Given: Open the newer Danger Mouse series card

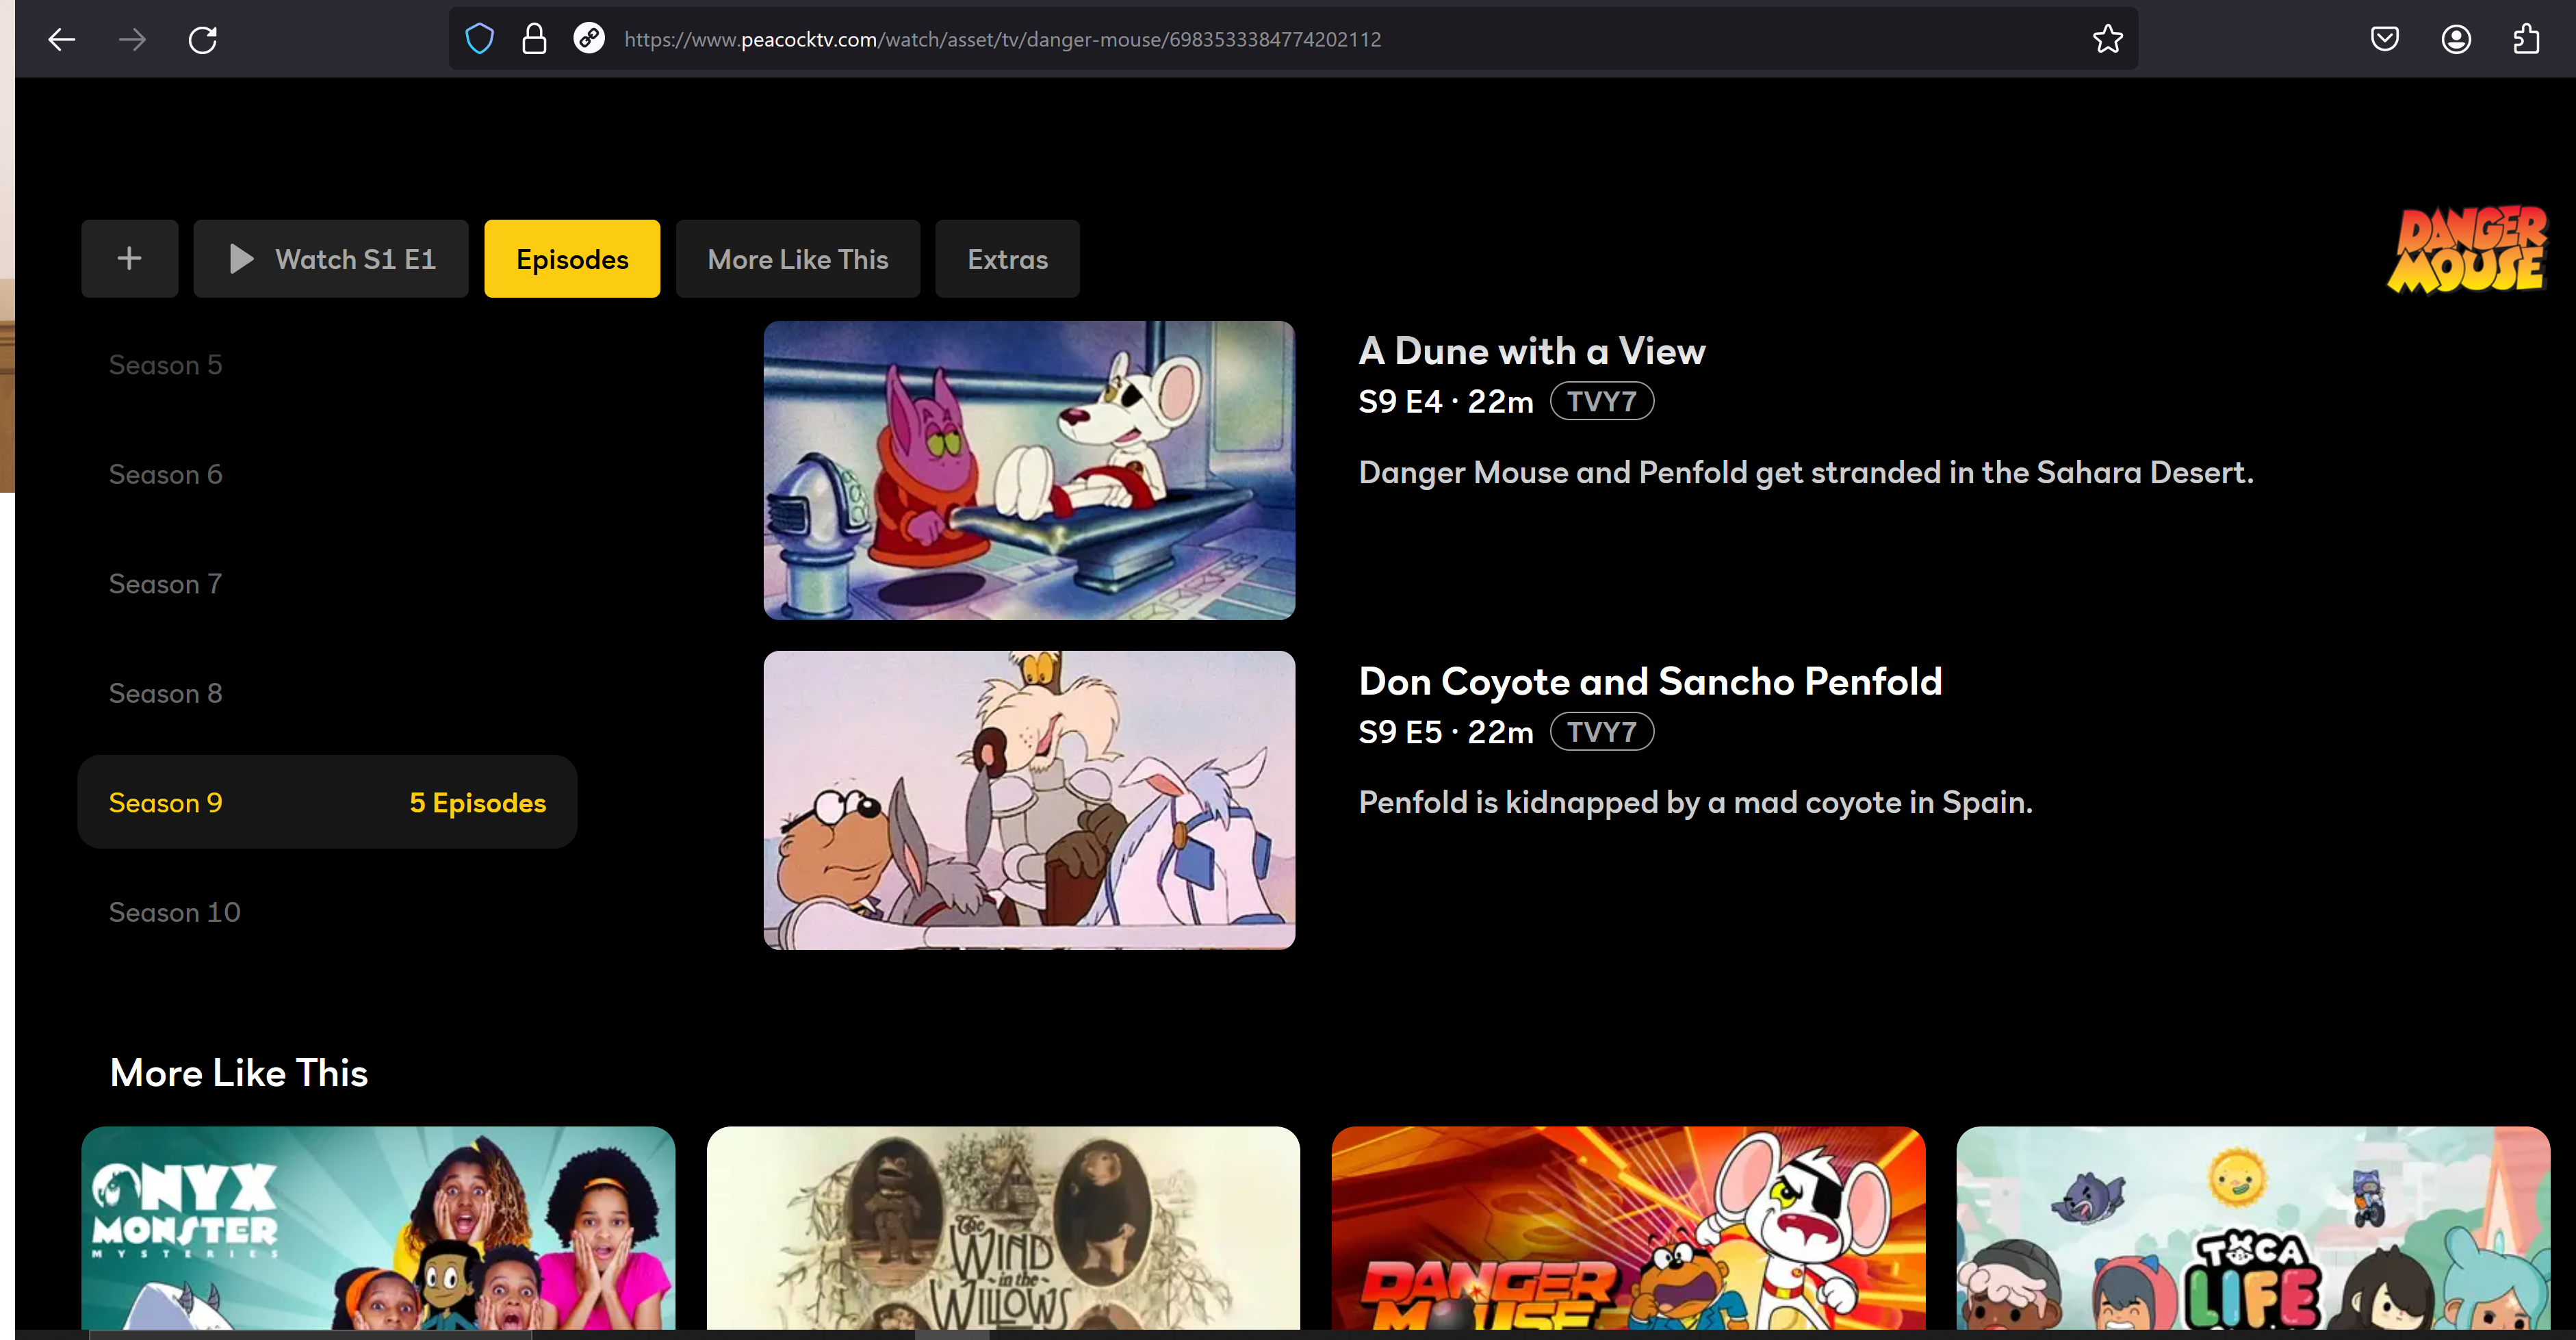Looking at the screenshot, I should click(x=1628, y=1228).
